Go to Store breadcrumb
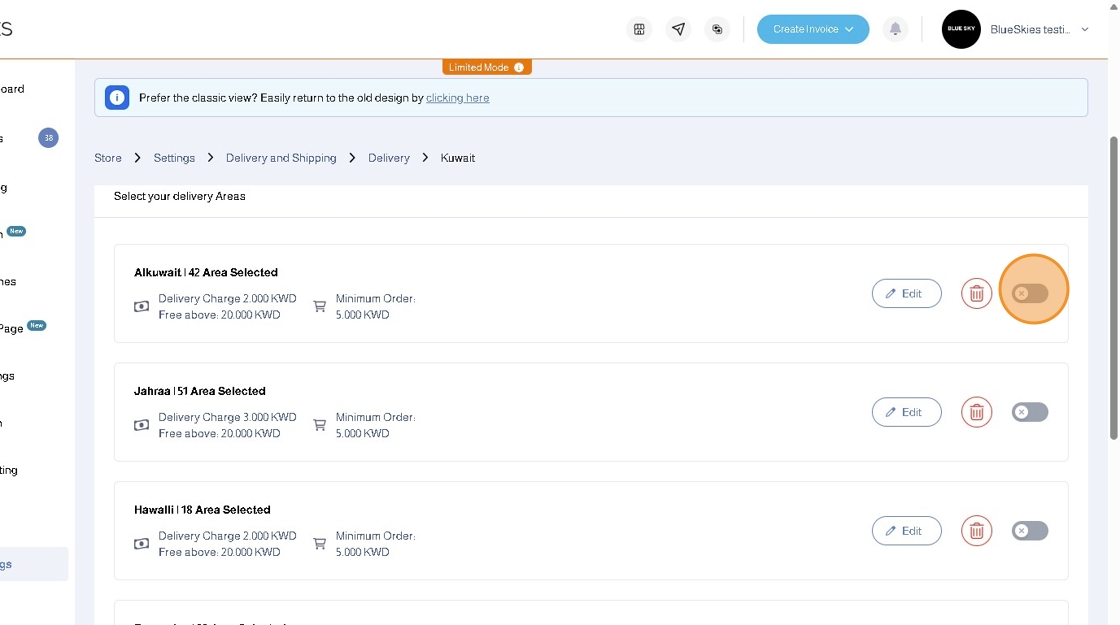The image size is (1120, 625). (108, 158)
